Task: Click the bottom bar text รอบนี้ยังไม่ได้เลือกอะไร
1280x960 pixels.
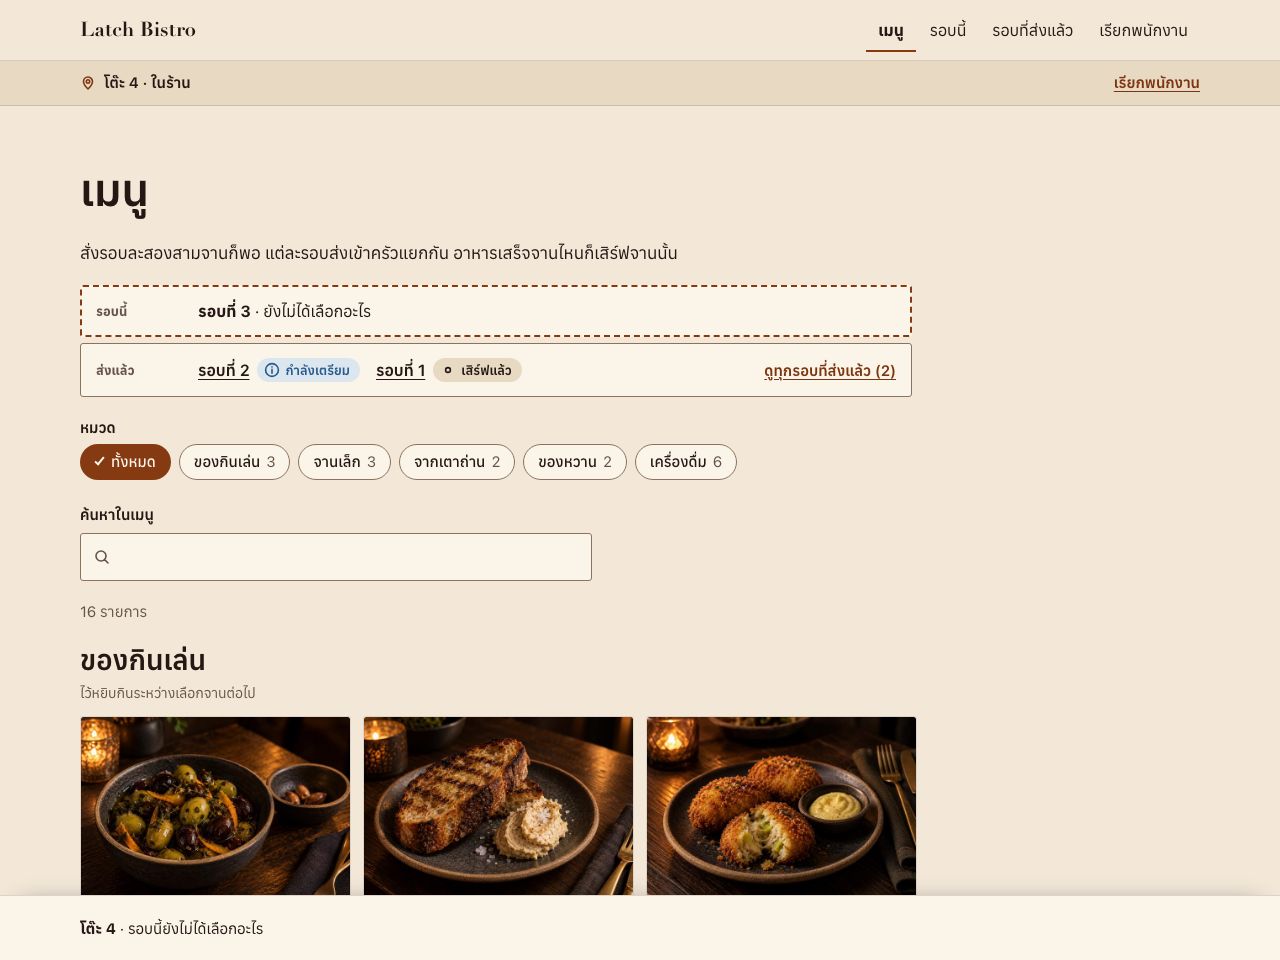Action: 195,929
